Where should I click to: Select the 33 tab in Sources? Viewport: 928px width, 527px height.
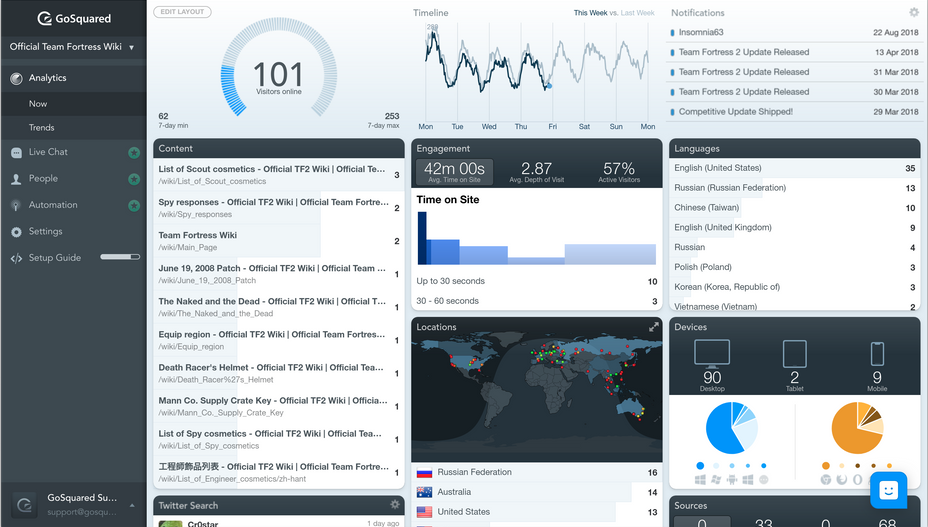[763, 522]
